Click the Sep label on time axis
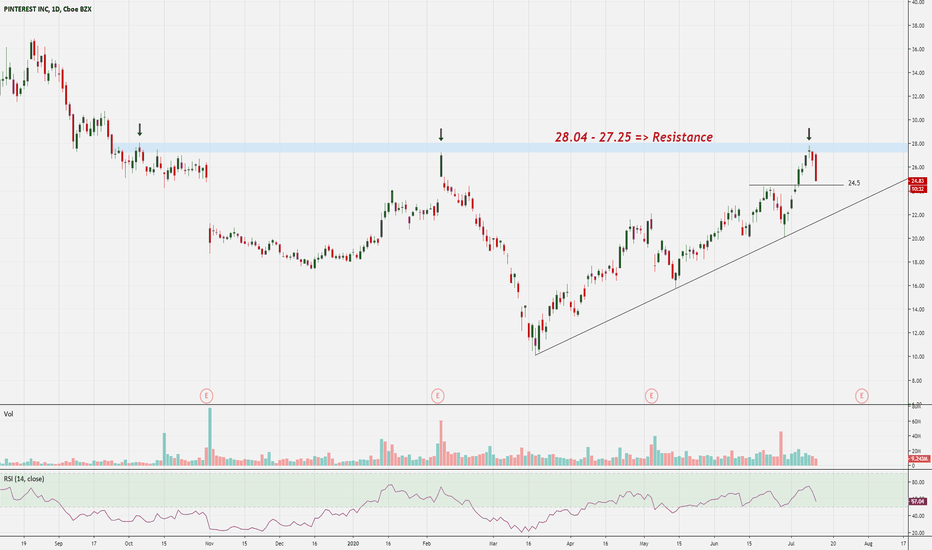This screenshot has width=932, height=550. tap(58, 543)
